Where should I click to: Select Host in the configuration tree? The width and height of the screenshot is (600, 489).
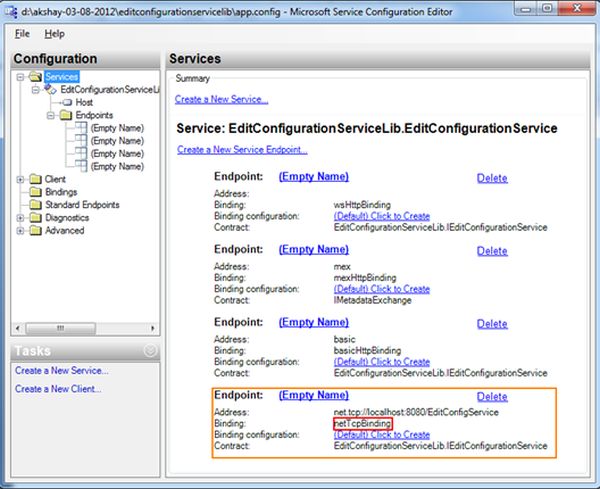[84, 103]
